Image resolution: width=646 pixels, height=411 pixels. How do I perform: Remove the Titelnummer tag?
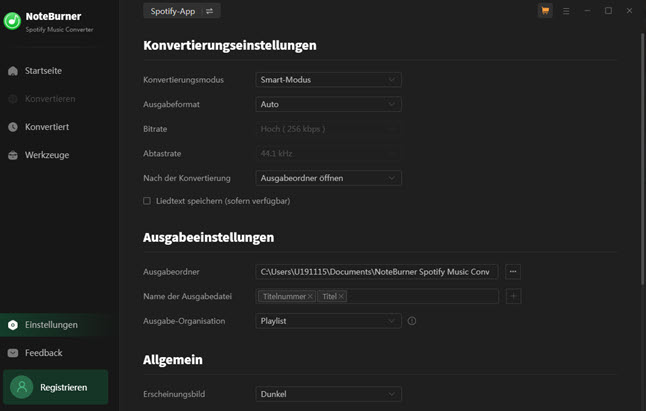tap(310, 297)
